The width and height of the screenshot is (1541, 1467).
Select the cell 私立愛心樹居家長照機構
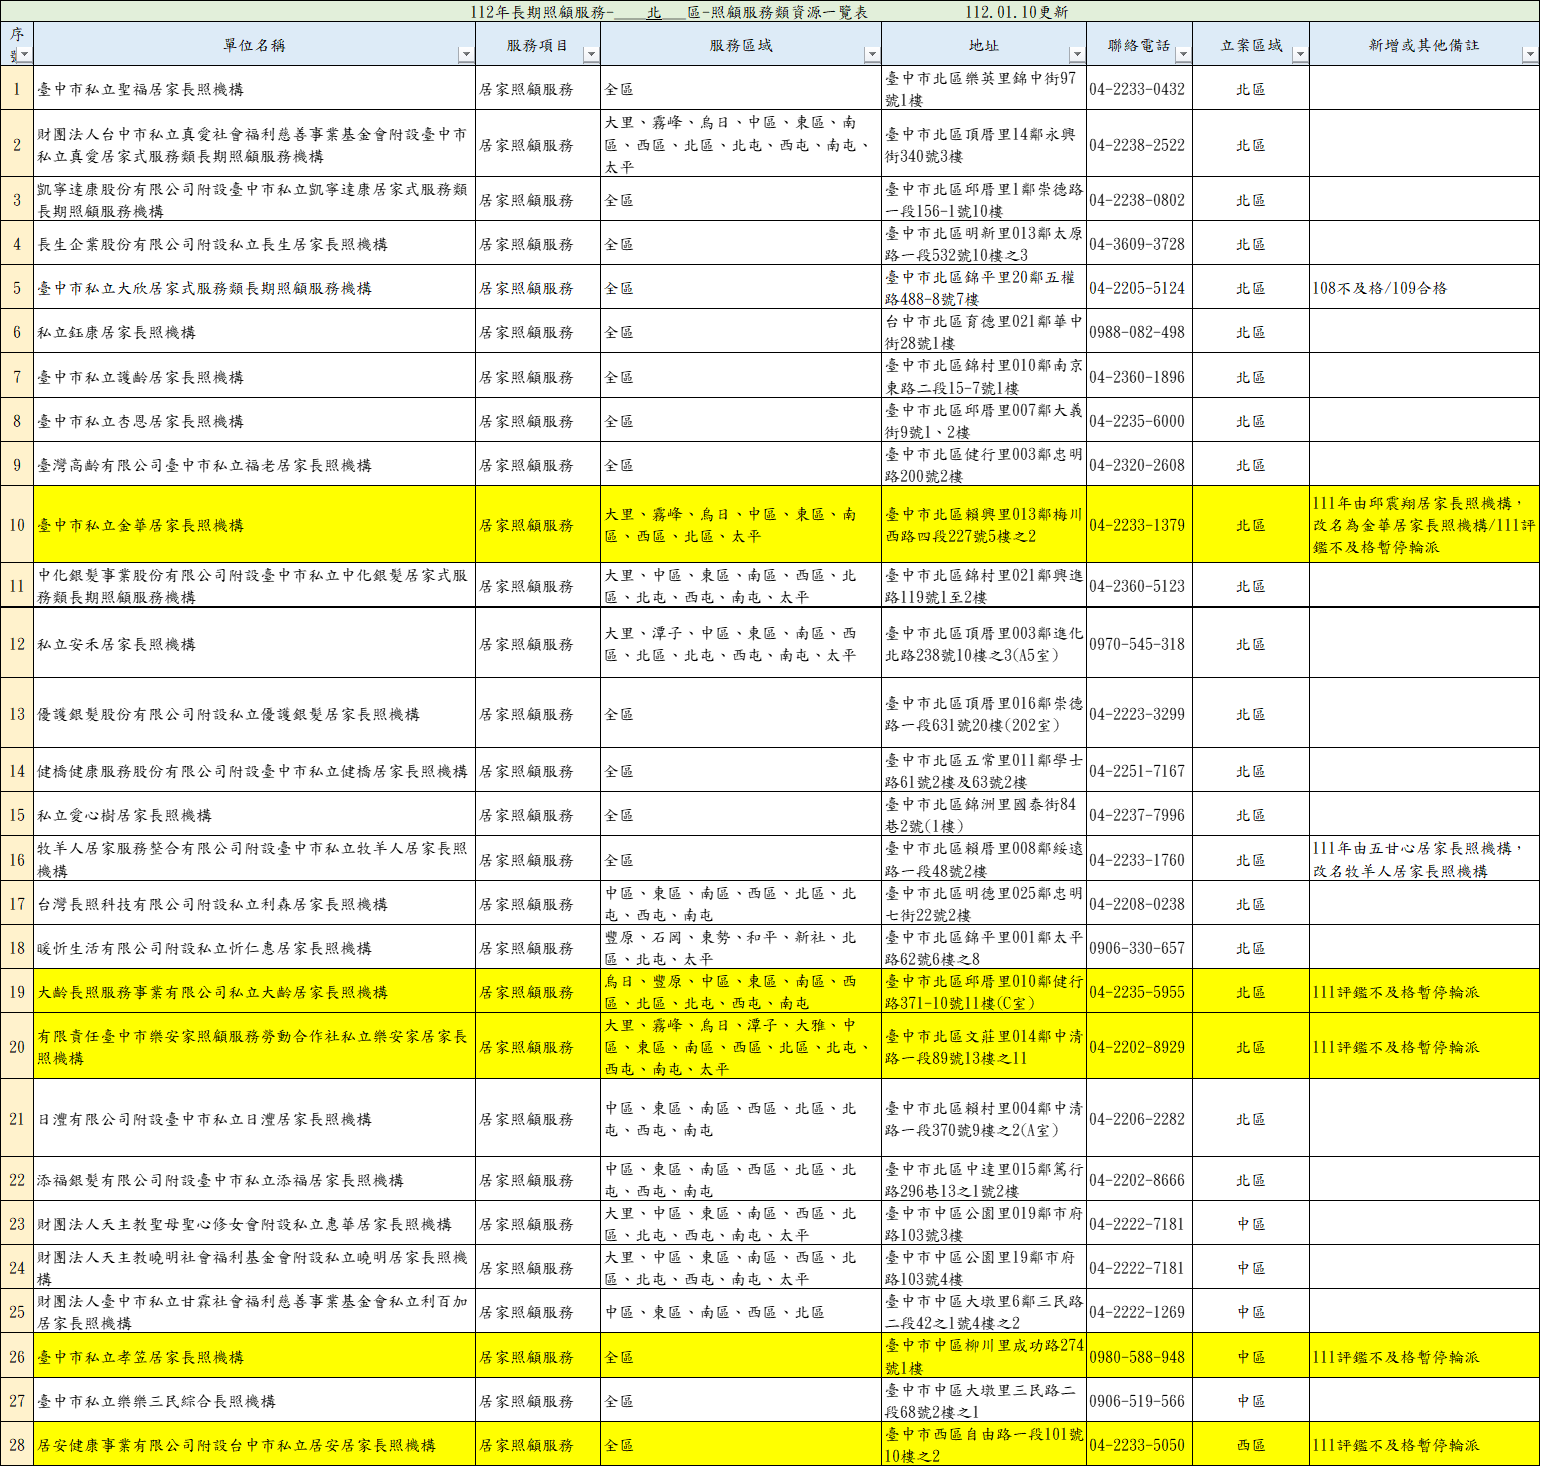pos(254,815)
